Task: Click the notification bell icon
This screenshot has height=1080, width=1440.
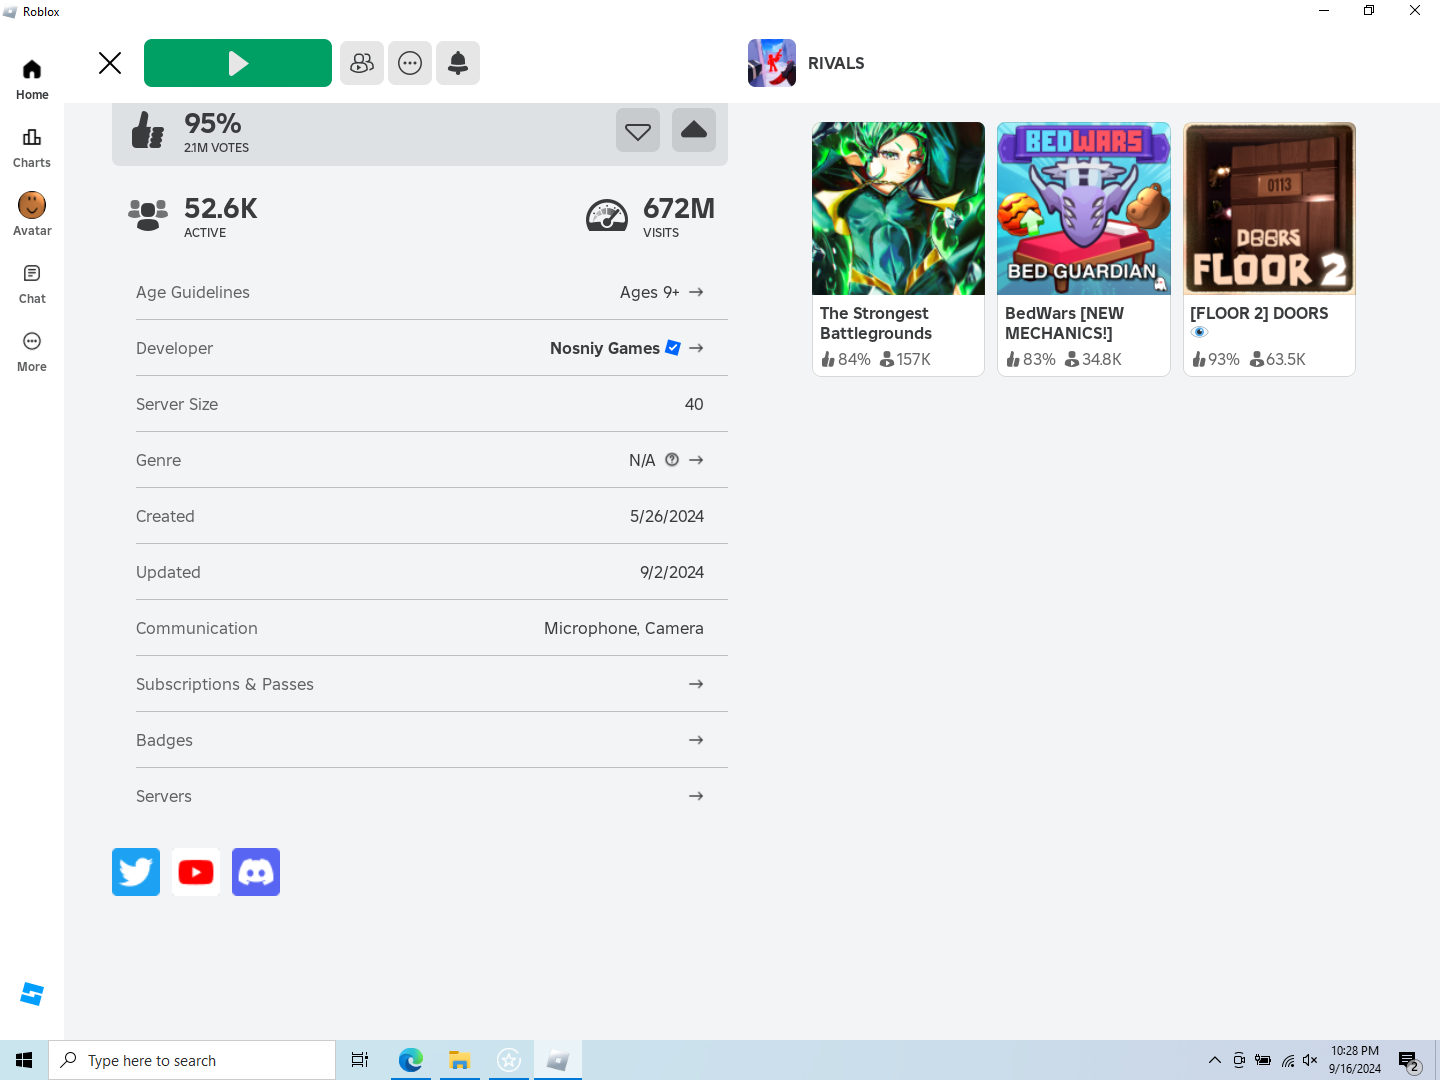Action: point(458,63)
